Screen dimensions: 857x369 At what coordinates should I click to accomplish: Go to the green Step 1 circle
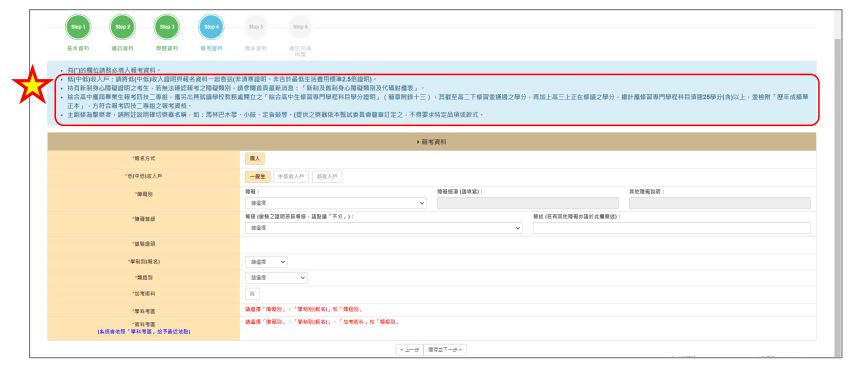click(78, 27)
